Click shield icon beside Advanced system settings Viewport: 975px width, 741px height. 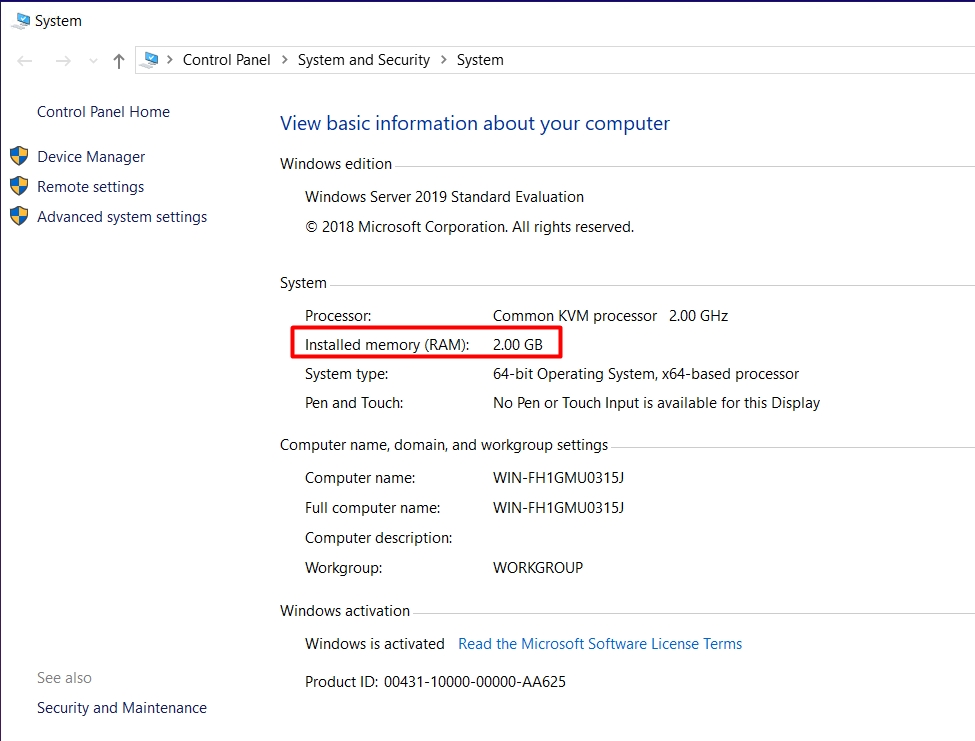coord(19,216)
